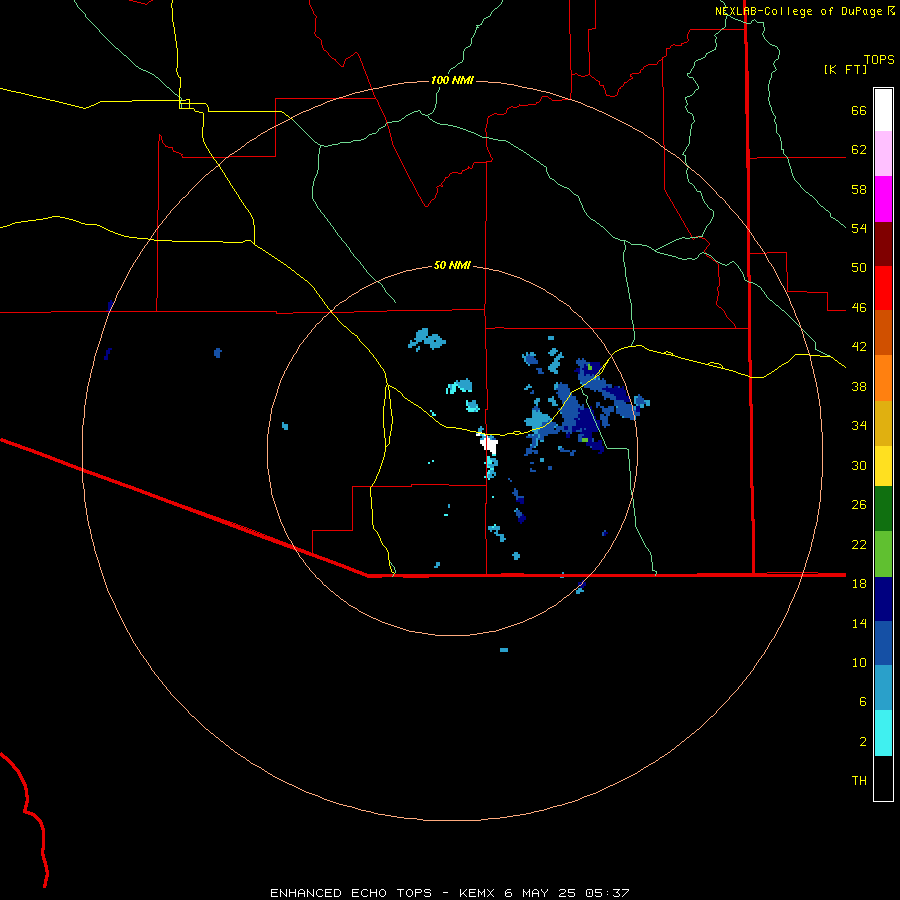Click the NEXLAB-College of DuPage credit text
Image resolution: width=900 pixels, height=900 pixels.
point(798,11)
